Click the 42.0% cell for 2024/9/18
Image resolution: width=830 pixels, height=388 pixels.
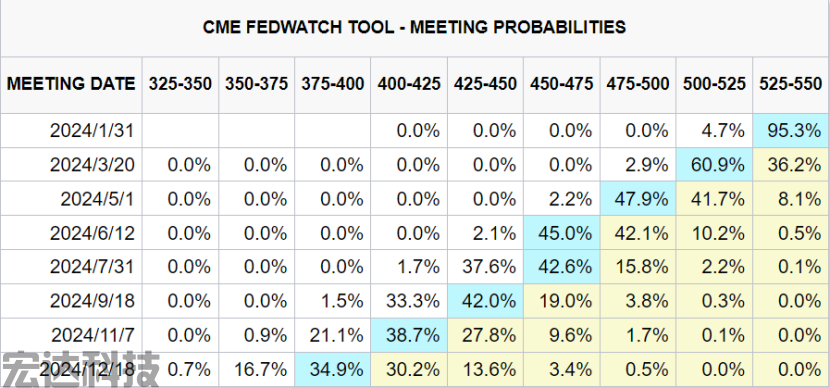coord(485,301)
